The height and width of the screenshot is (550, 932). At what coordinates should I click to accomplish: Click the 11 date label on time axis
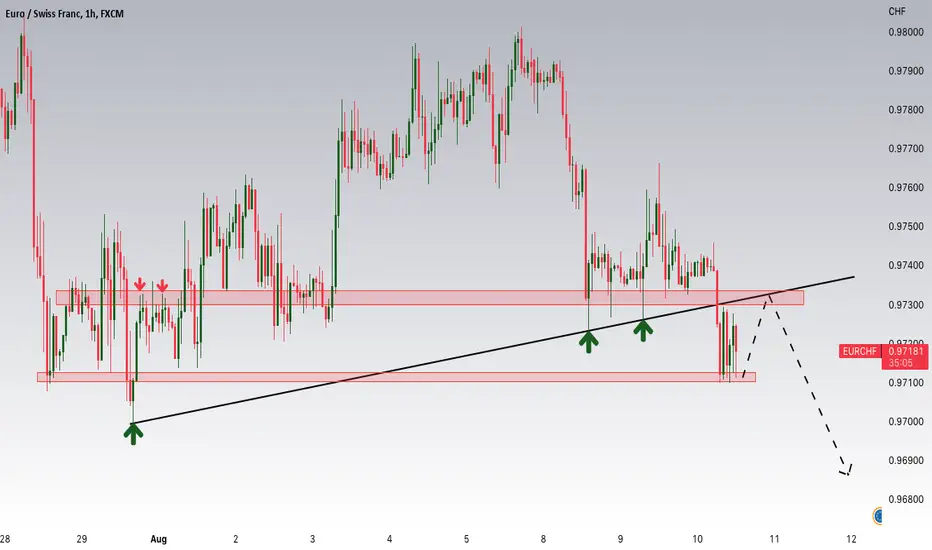(774, 539)
